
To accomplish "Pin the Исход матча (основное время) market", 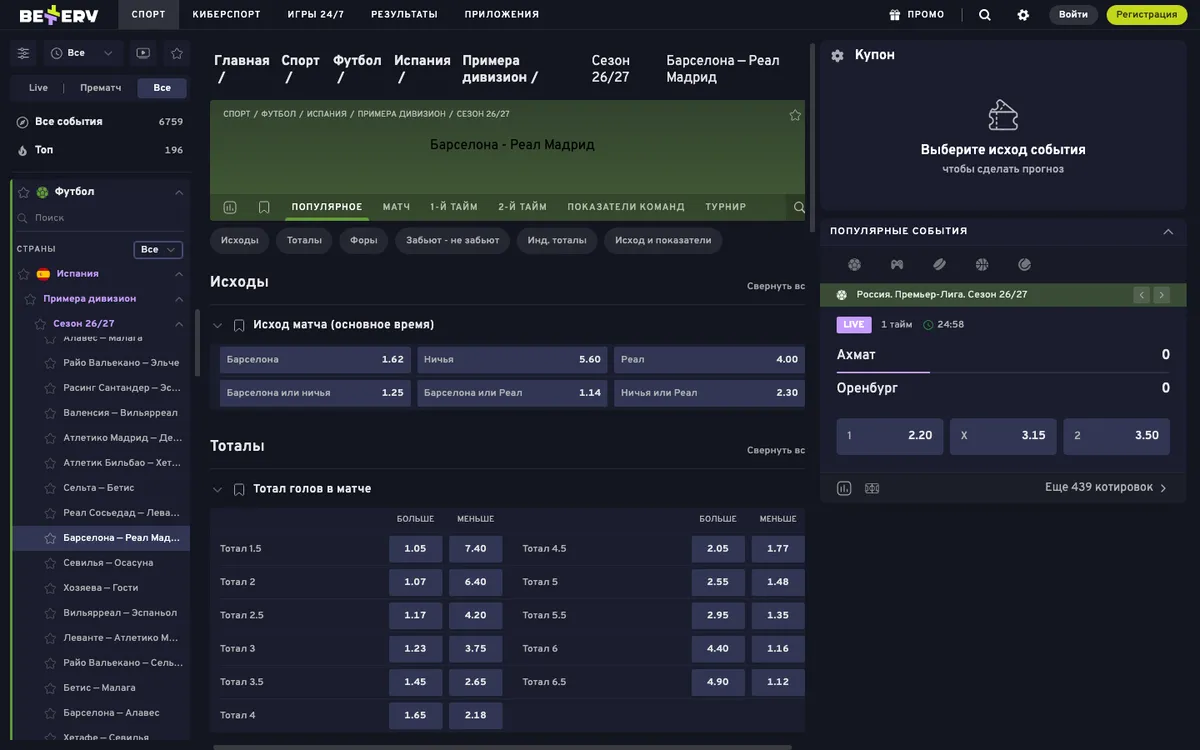I will pyautogui.click(x=239, y=325).
